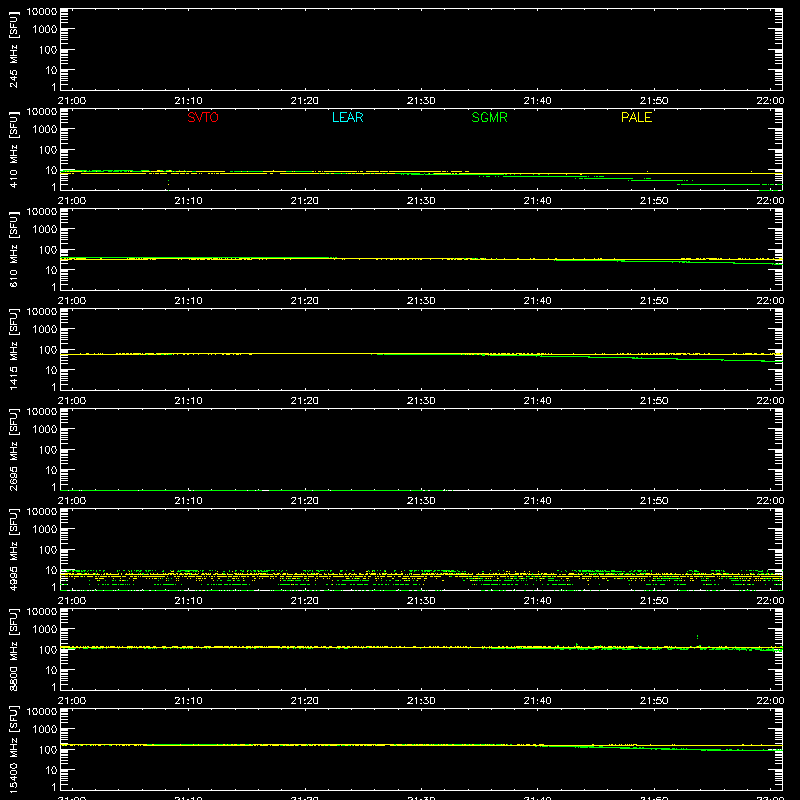Click 21:30 time label under 8800 MHz plot
The width and height of the screenshot is (800, 800).
point(421,701)
